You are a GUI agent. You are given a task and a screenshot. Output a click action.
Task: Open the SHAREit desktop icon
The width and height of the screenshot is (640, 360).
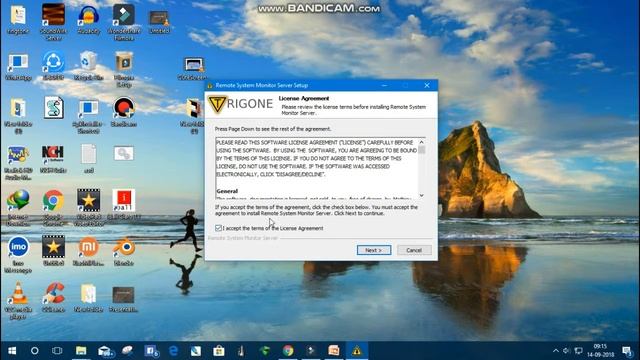coord(53,65)
